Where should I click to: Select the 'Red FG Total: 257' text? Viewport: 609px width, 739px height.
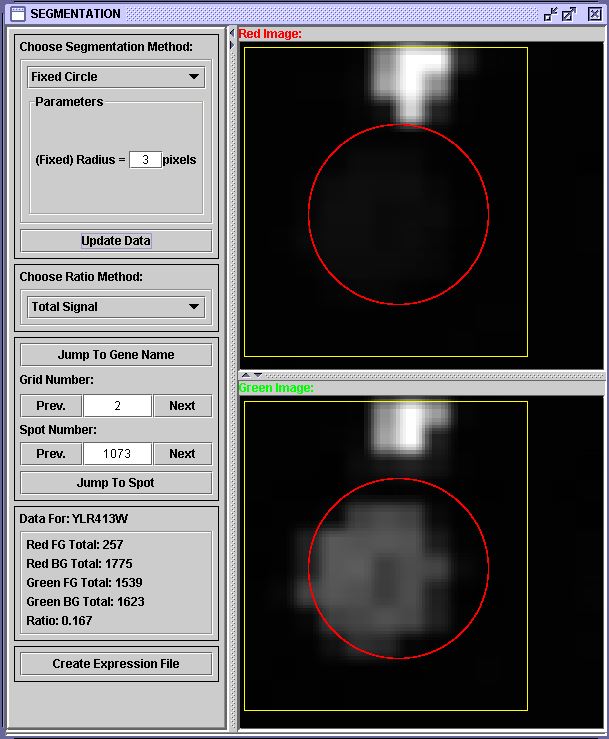click(x=74, y=545)
